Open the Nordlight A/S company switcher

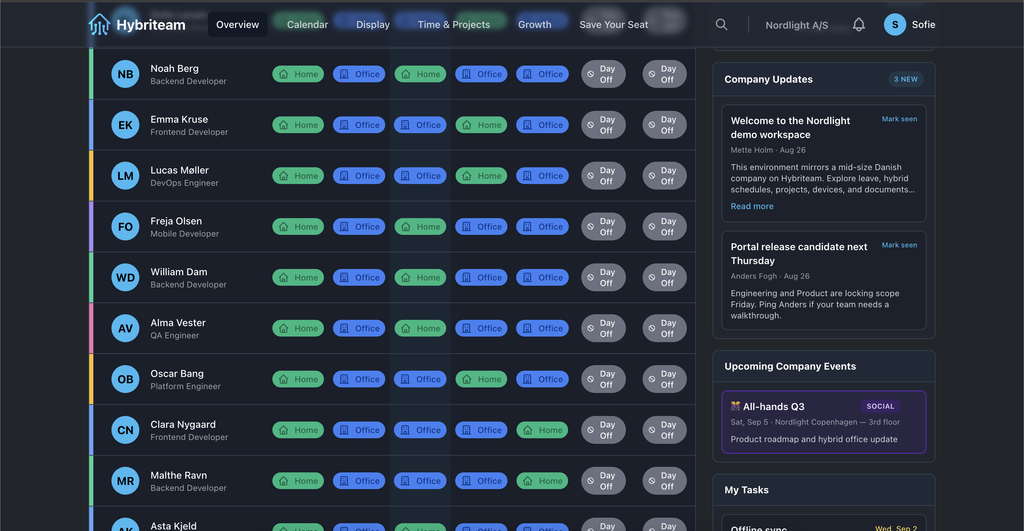(x=796, y=25)
